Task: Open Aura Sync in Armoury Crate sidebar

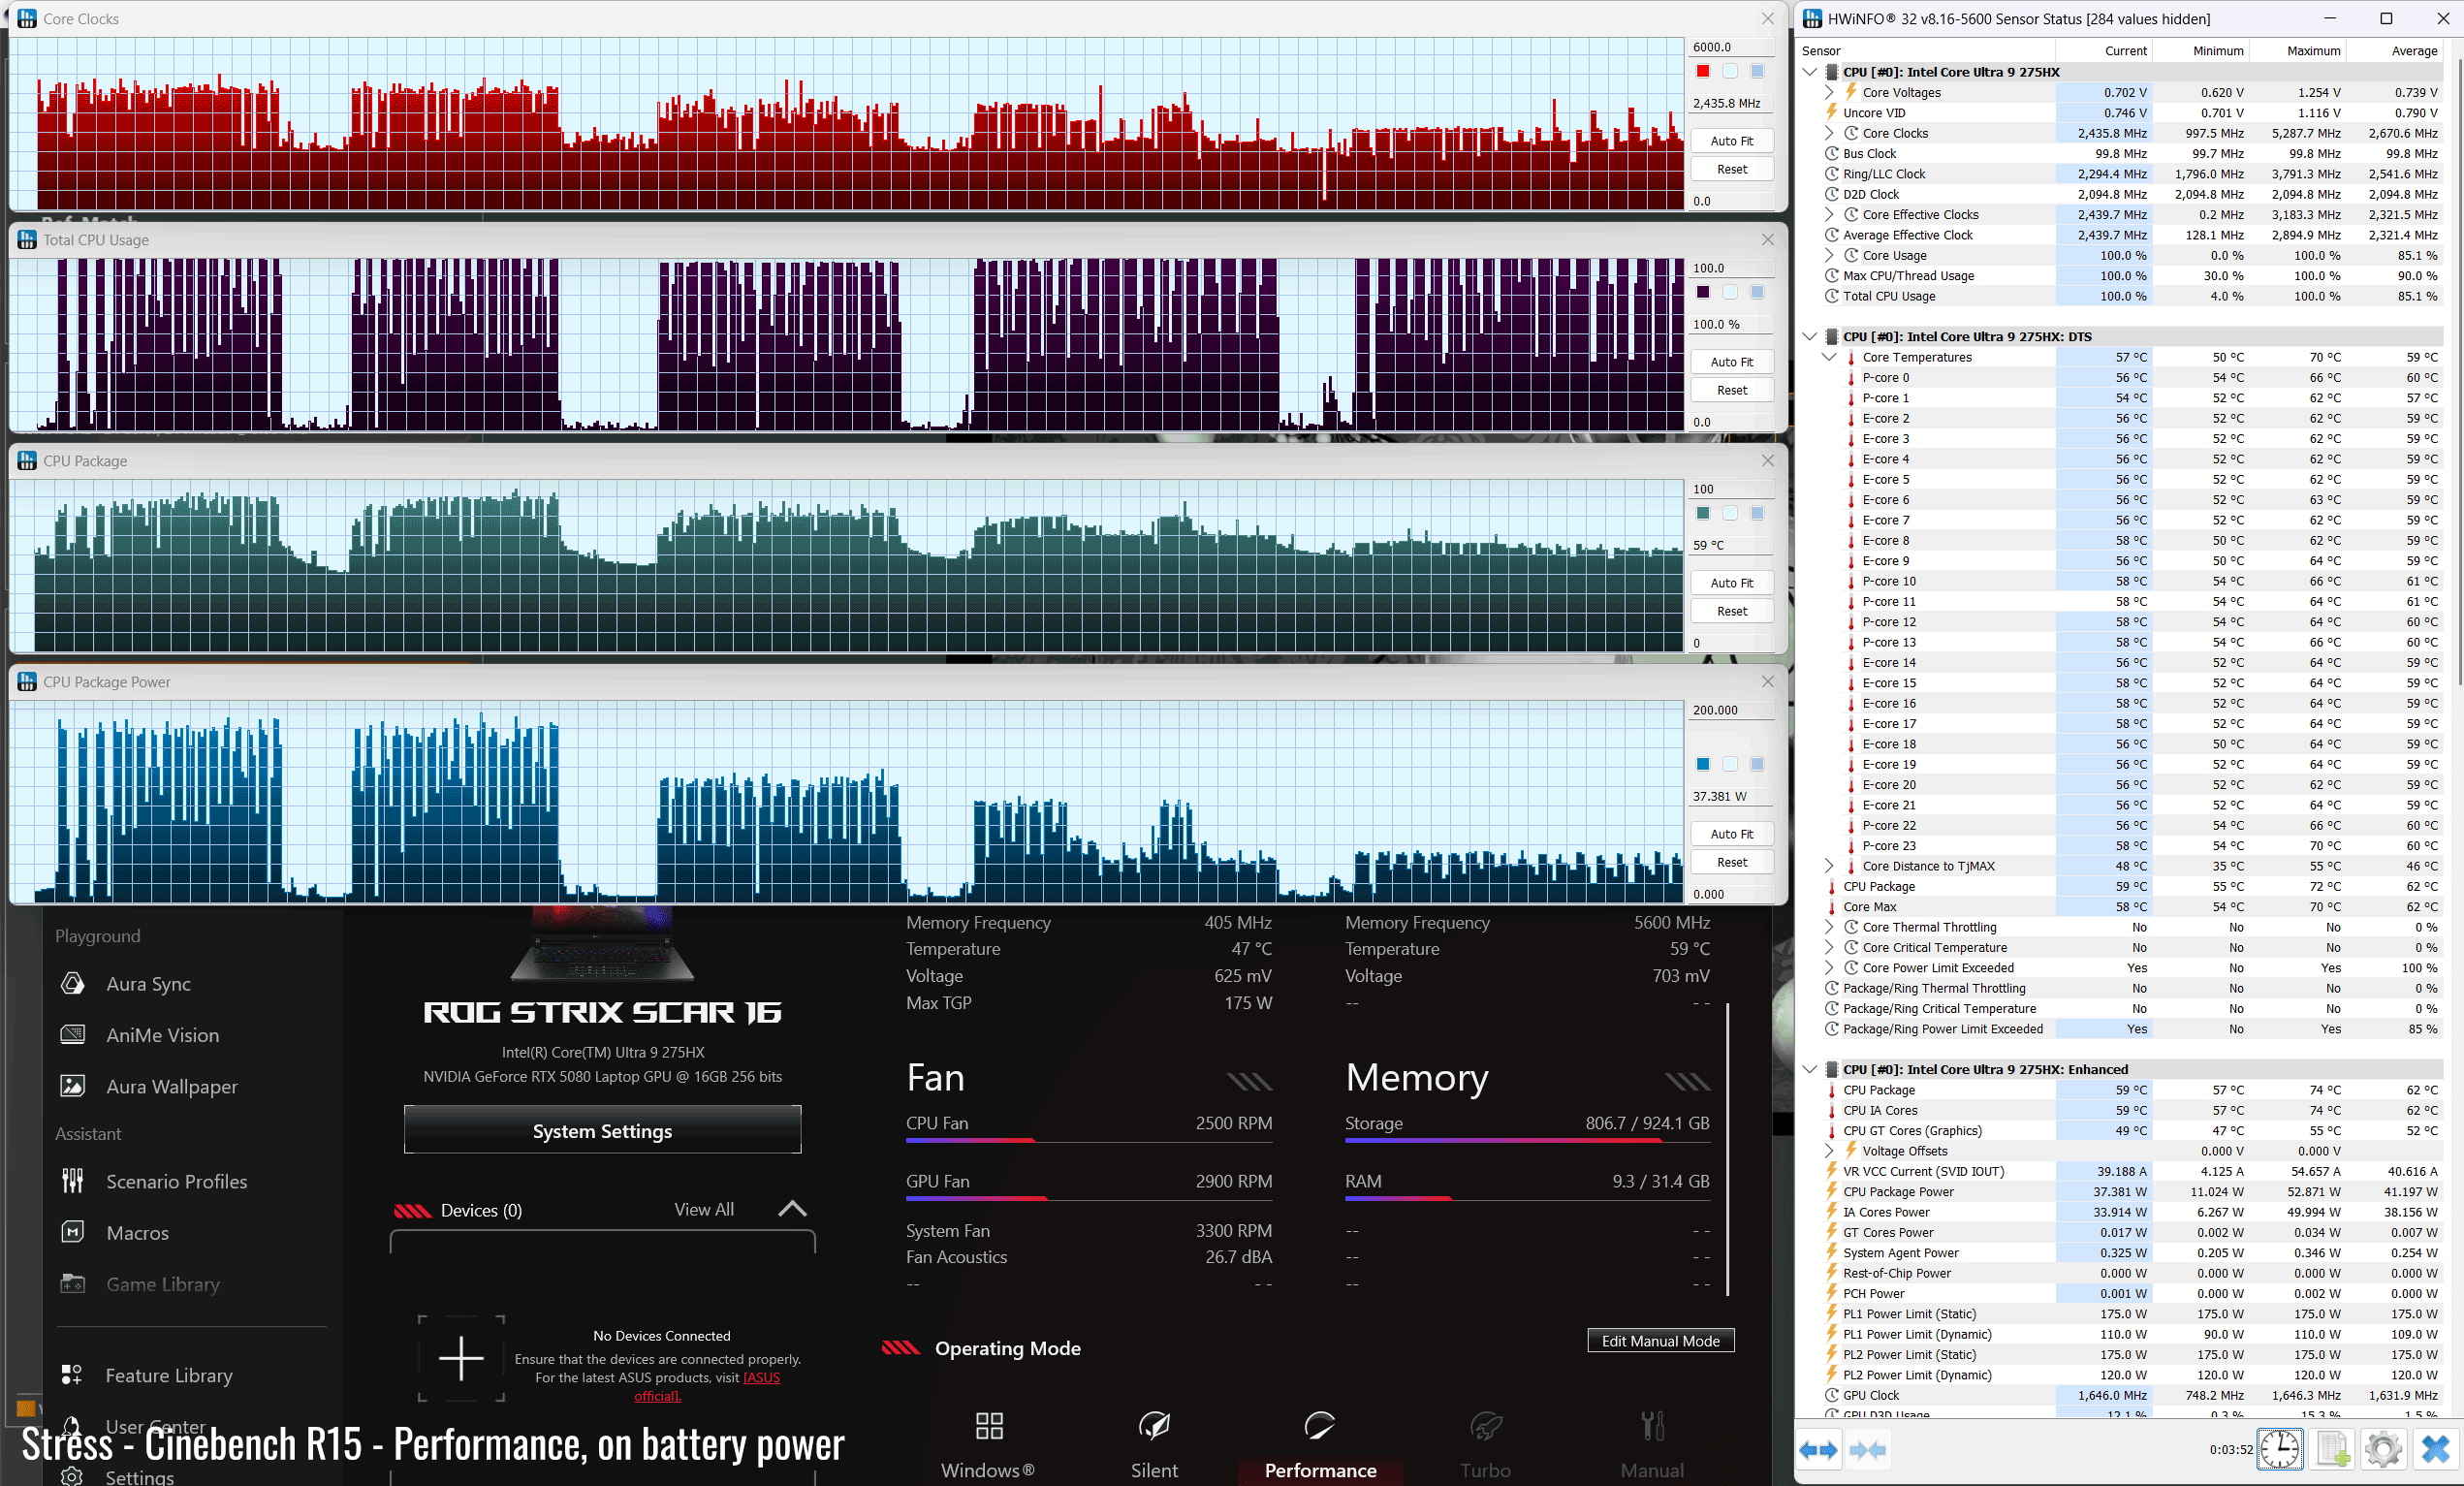Action: (148, 984)
